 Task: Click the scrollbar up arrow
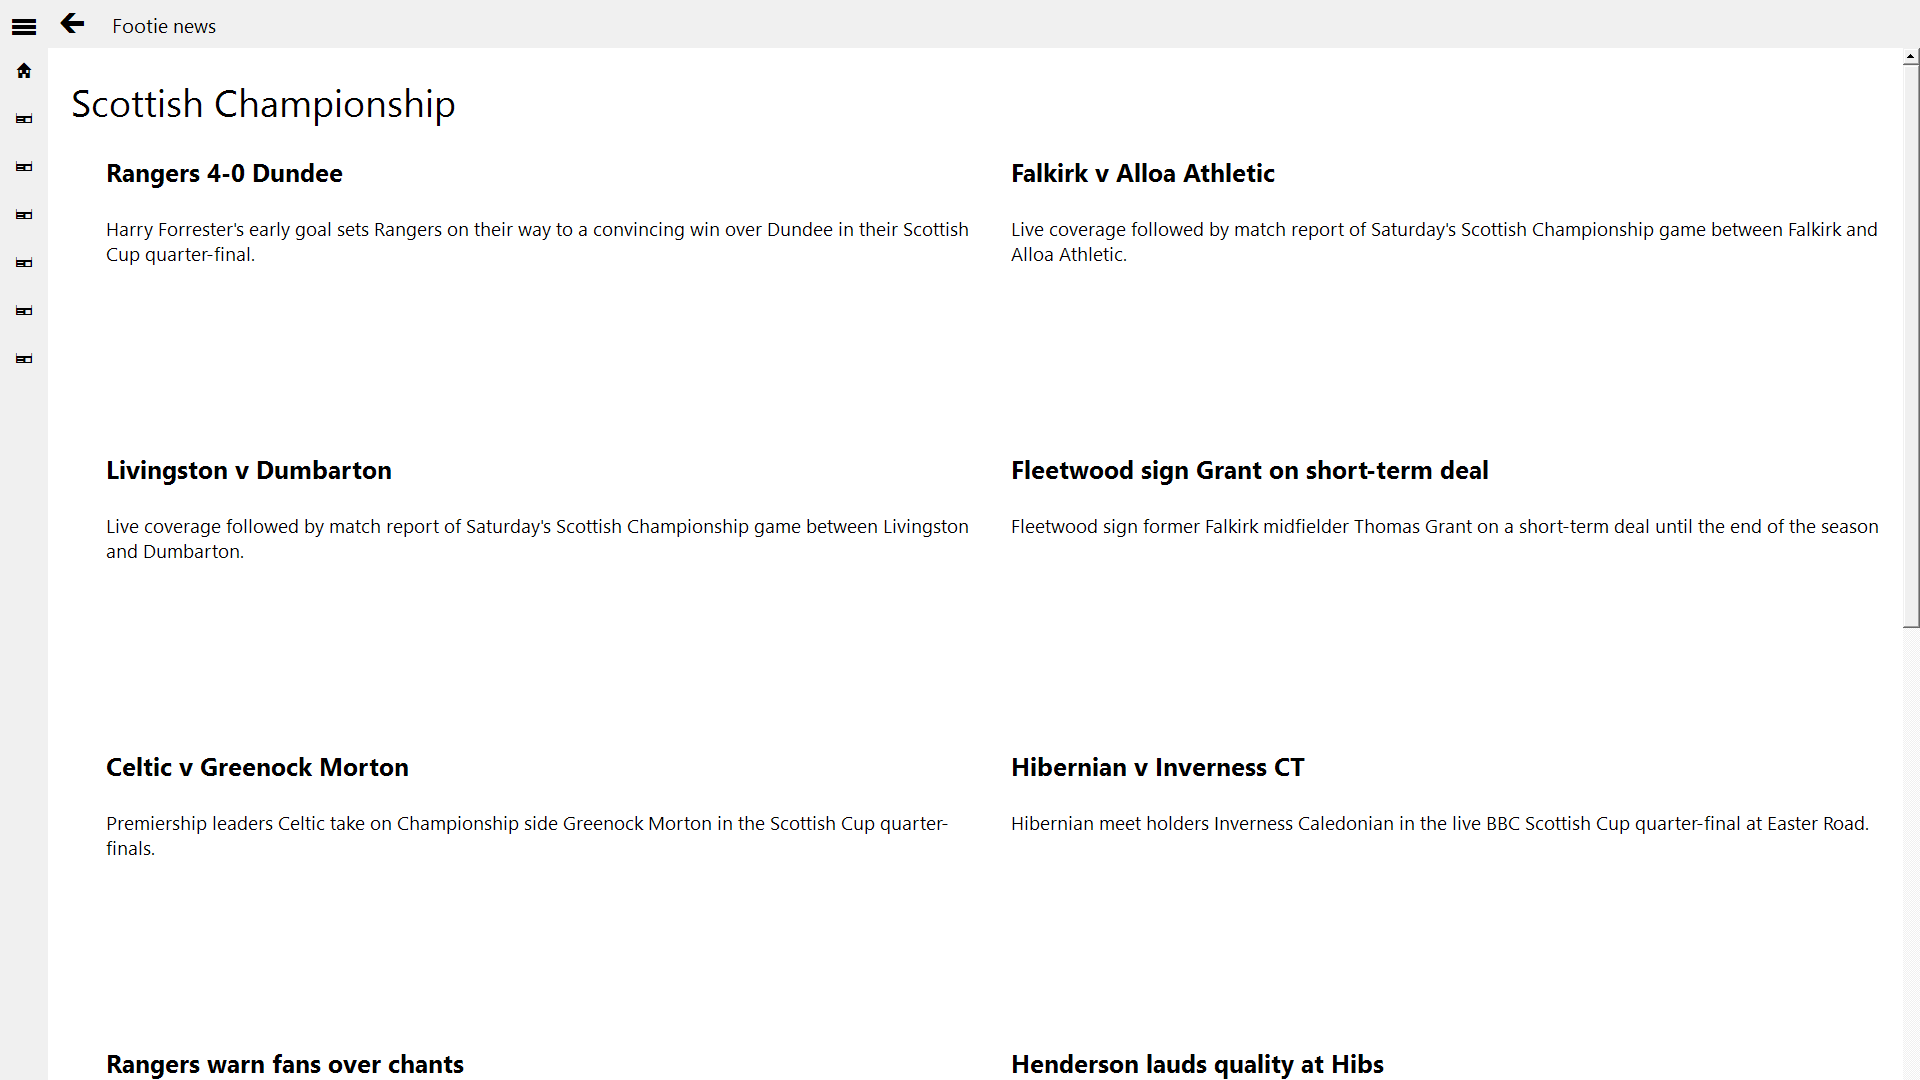(1911, 58)
